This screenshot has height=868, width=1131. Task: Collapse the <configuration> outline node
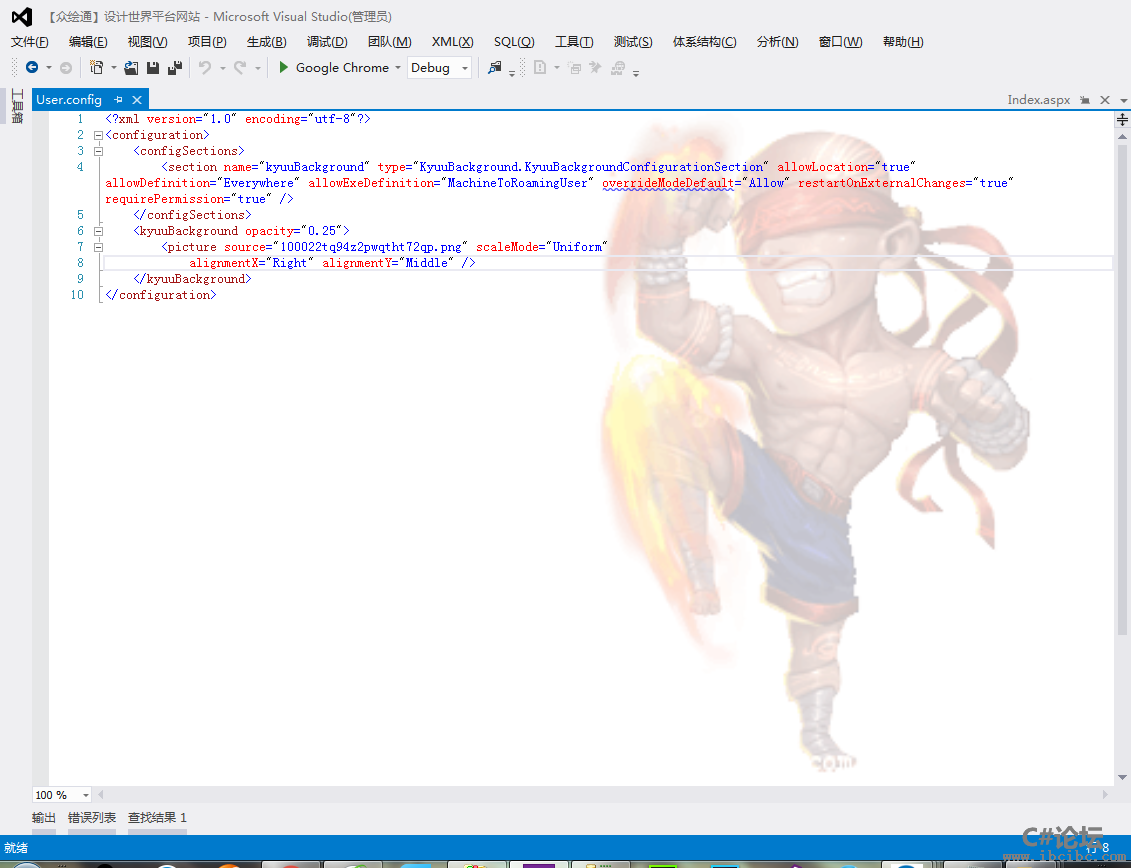(x=98, y=135)
